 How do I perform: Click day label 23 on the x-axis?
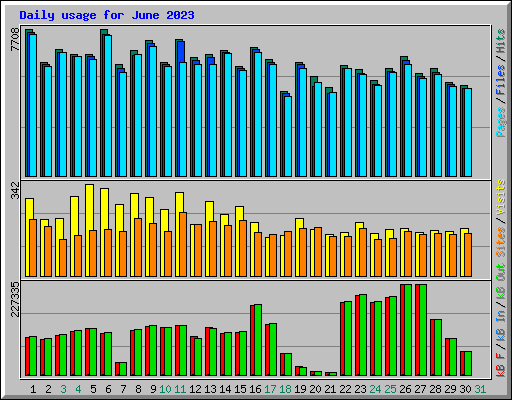click(360, 389)
